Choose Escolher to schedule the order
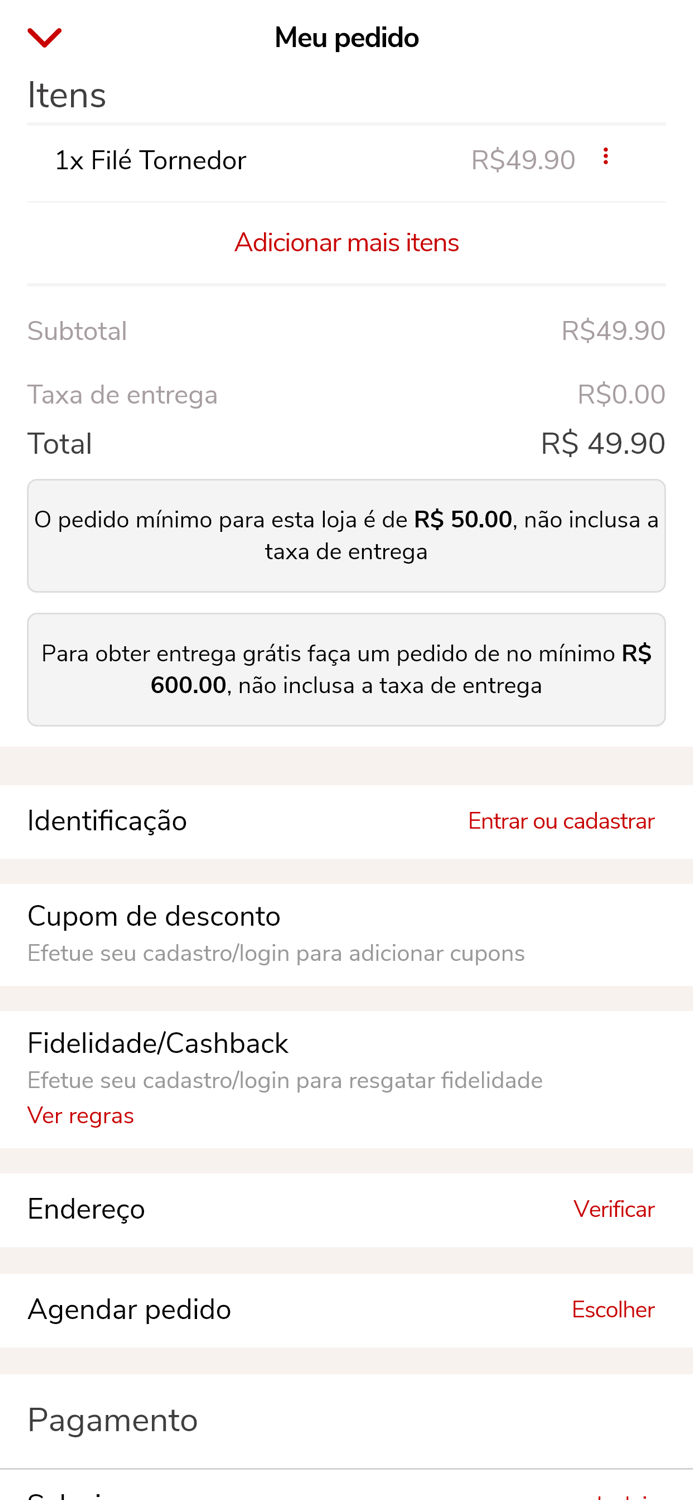The width and height of the screenshot is (693, 1500). (612, 1309)
